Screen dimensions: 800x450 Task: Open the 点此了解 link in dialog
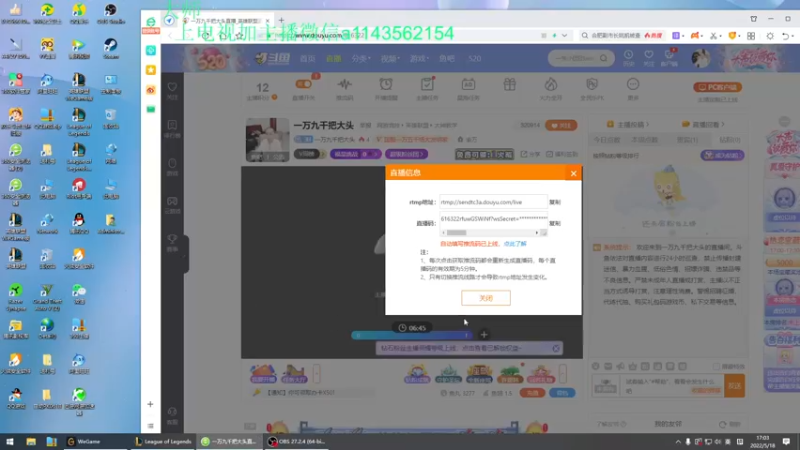tap(515, 244)
